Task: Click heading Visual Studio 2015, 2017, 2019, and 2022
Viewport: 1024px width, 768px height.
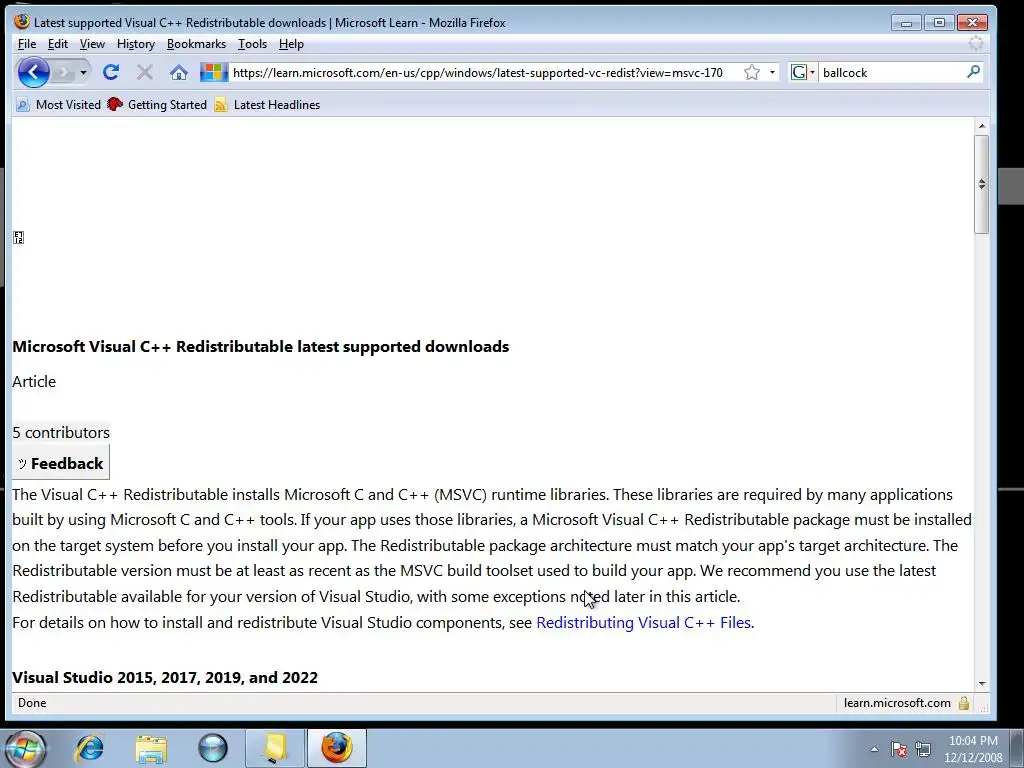Action: [165, 677]
